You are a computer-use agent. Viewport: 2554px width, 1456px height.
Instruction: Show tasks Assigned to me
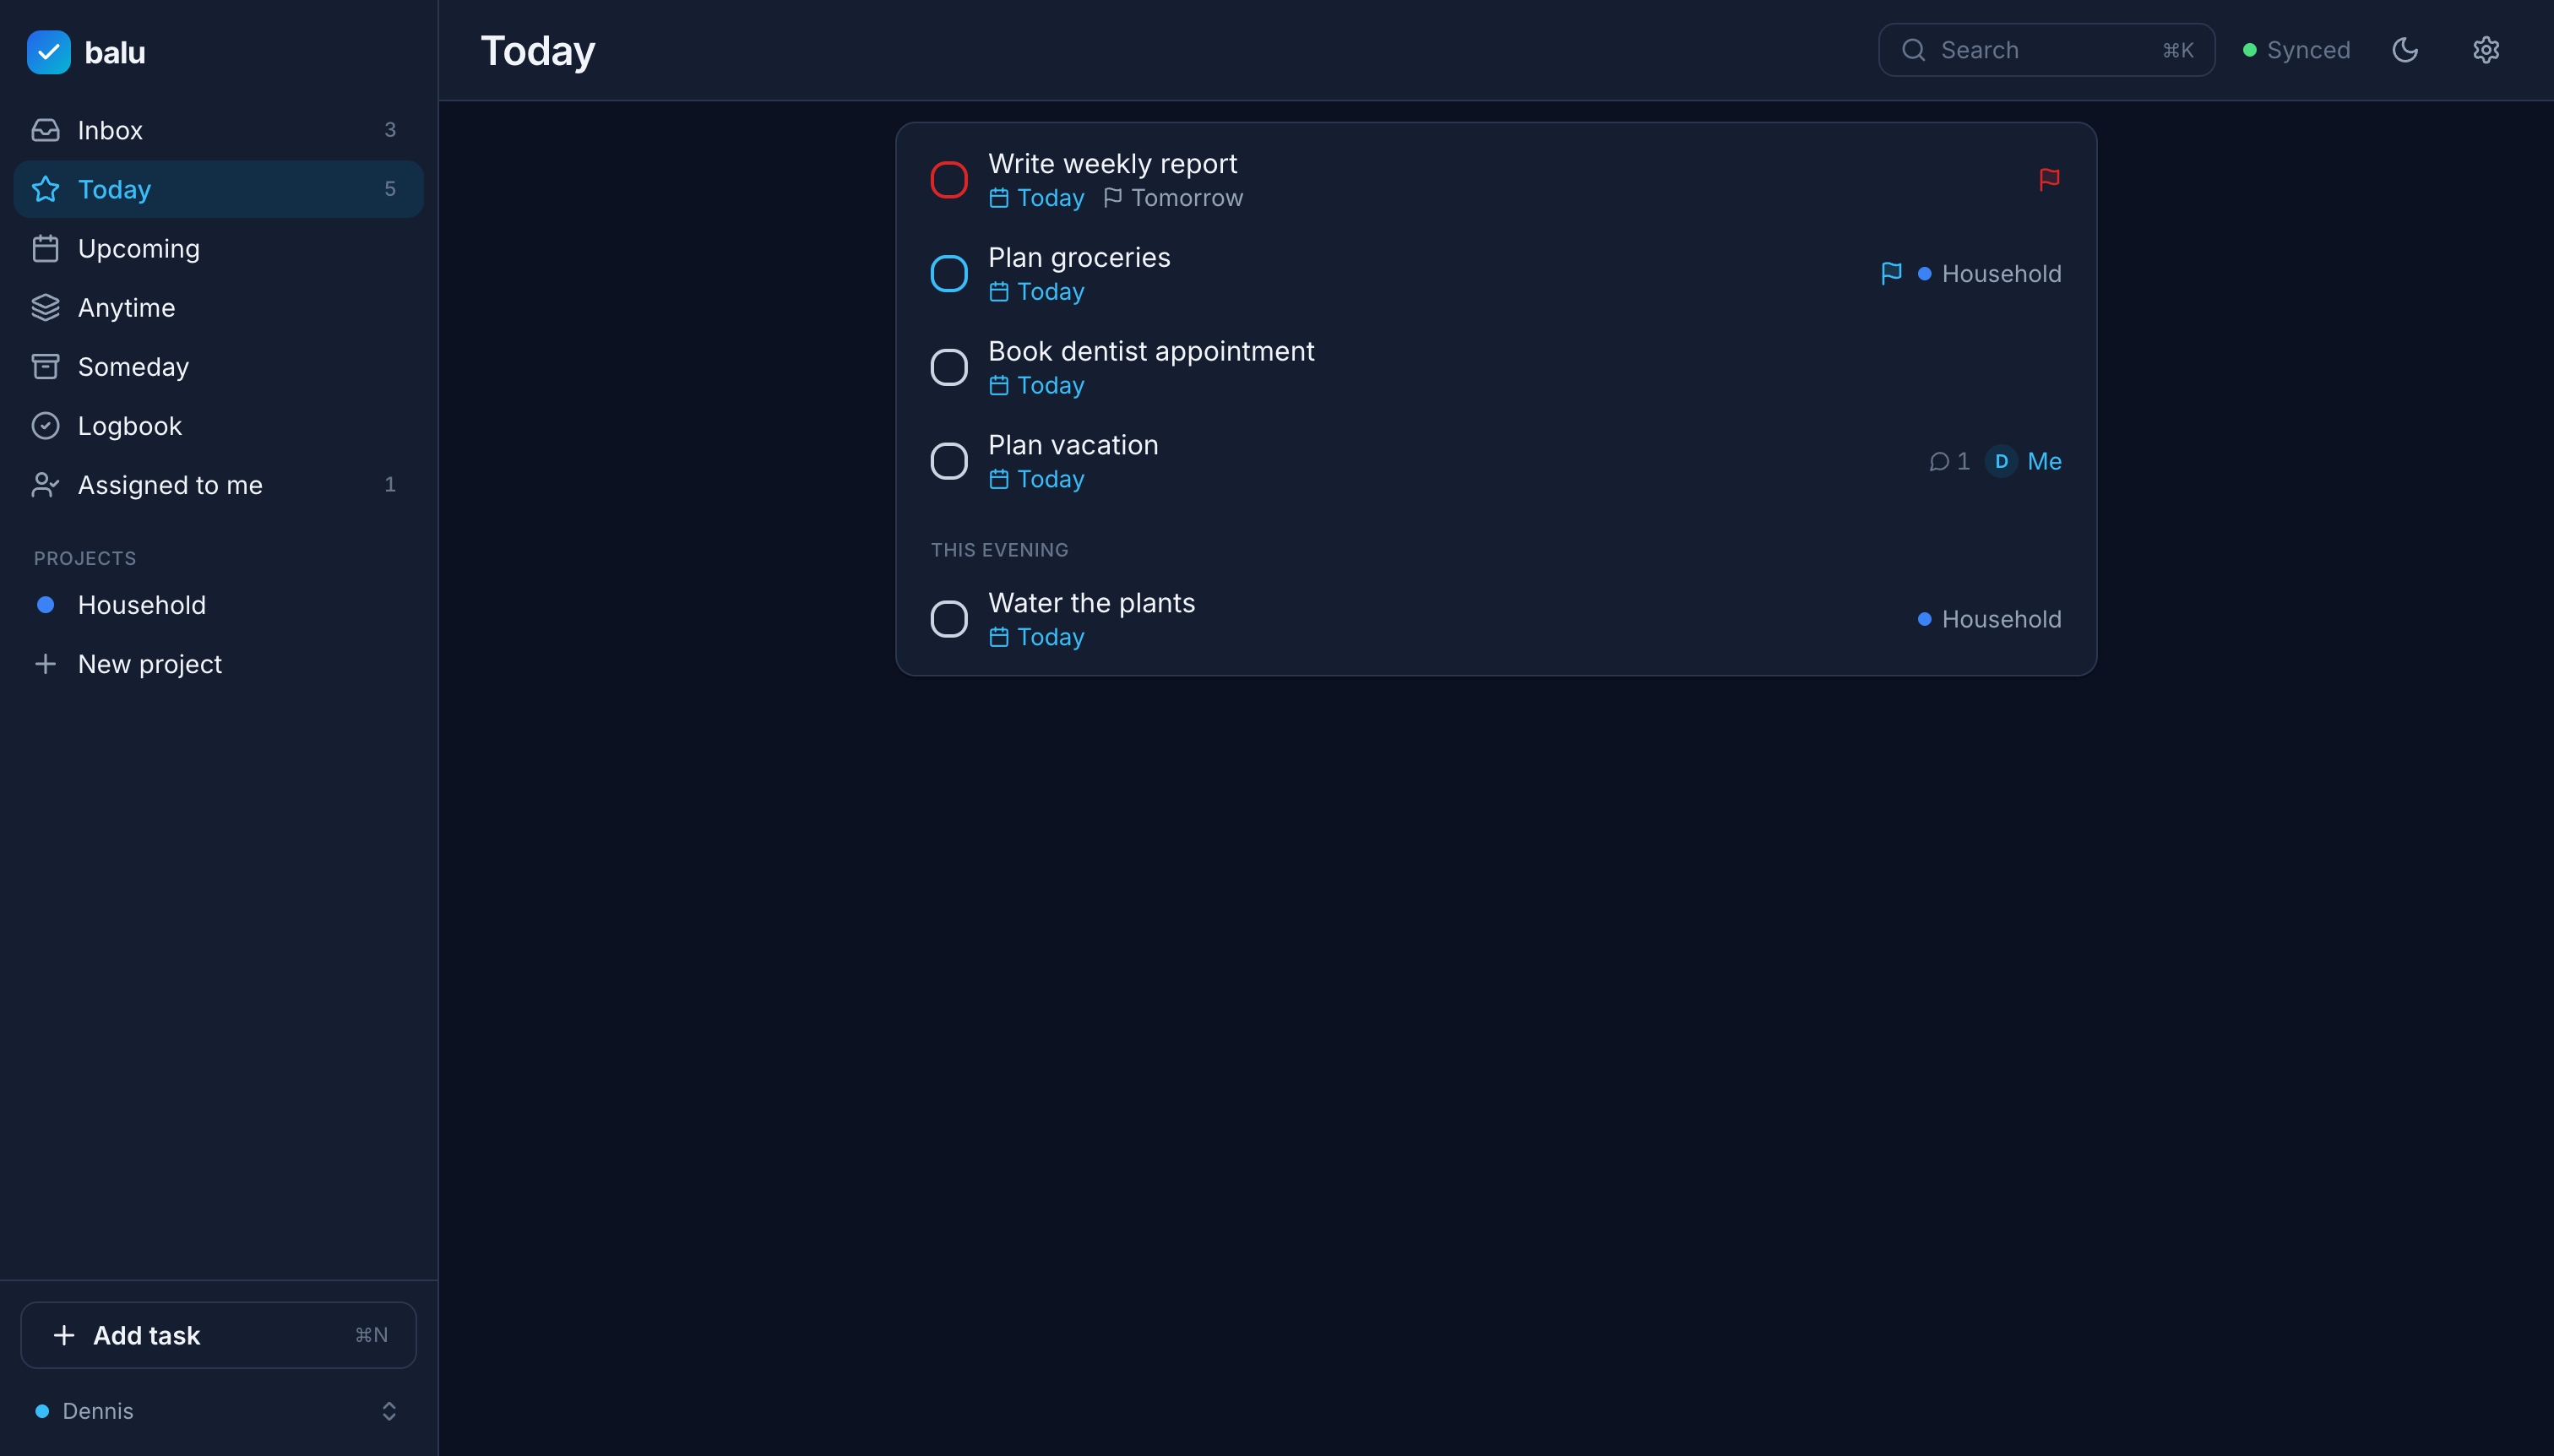pos(218,484)
